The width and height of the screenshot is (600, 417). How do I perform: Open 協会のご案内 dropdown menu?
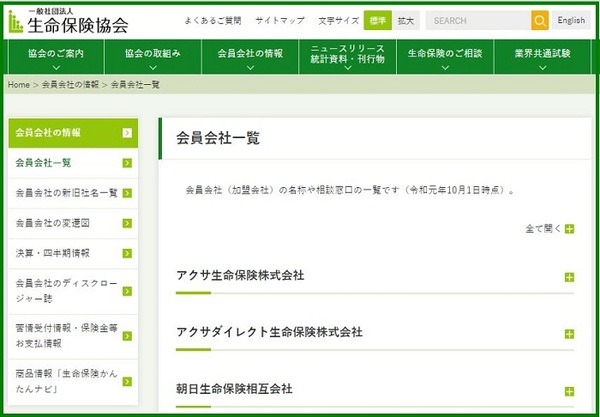pos(56,57)
